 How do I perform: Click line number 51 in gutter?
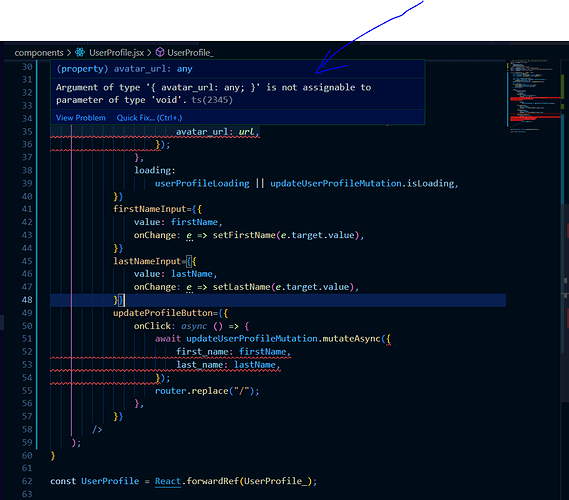pos(27,339)
